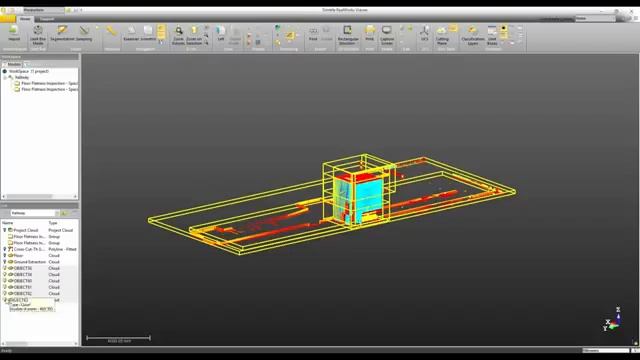
Task: Select the Ground Extraction list row
Action: click(39, 262)
